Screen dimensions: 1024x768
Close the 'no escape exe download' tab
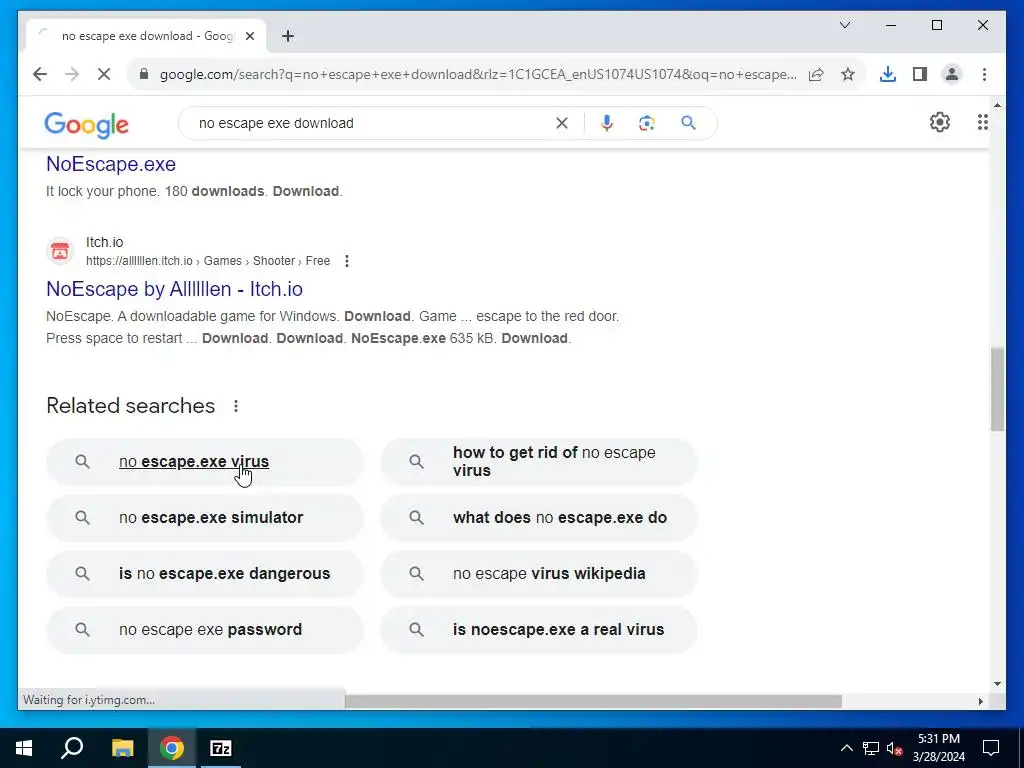[249, 36]
